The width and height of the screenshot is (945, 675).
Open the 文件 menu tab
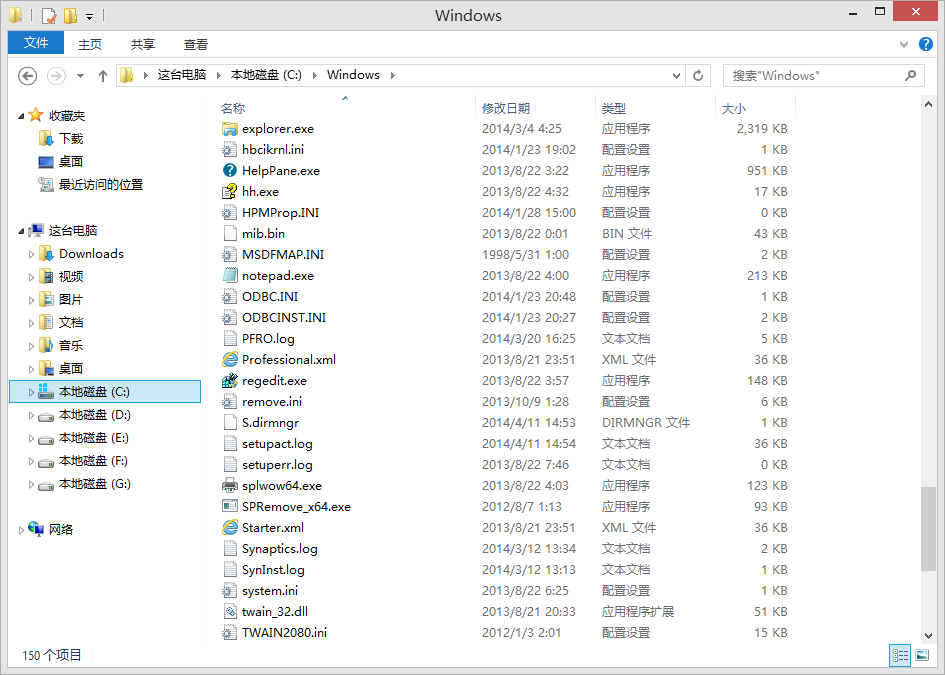36,43
